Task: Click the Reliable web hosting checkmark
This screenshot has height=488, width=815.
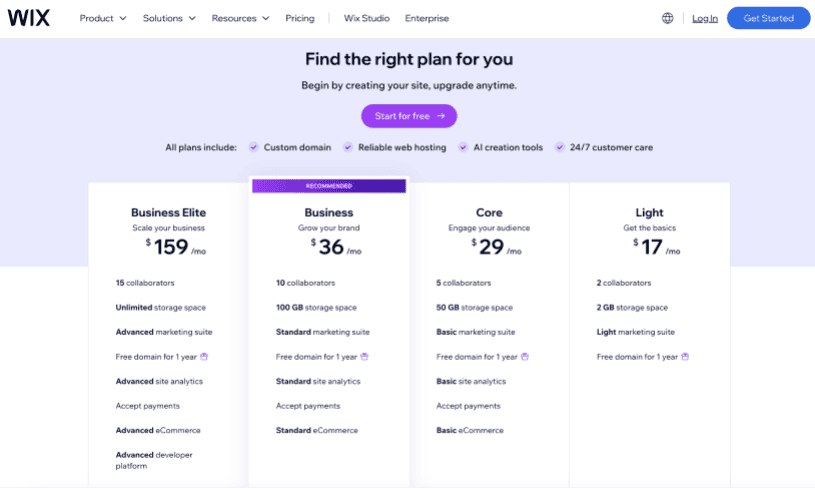Action: pyautogui.click(x=348, y=147)
